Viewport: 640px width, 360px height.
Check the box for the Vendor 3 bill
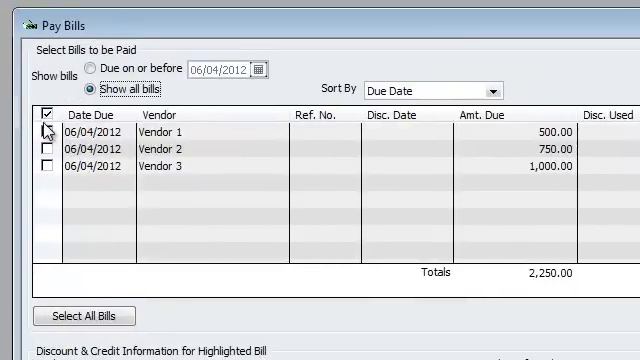click(x=47, y=166)
